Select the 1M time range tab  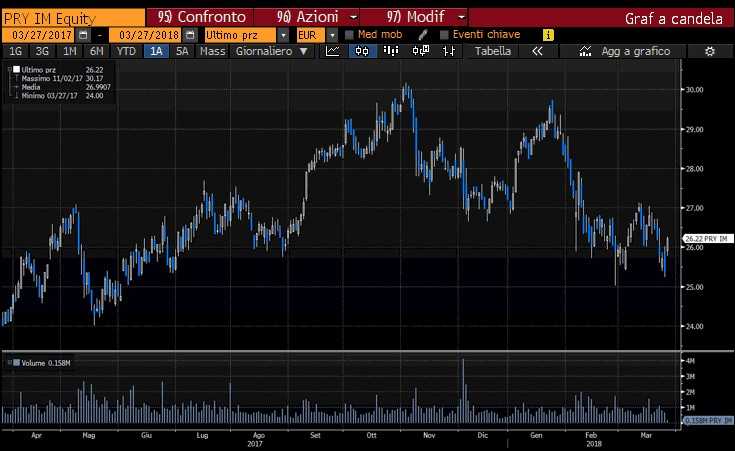tap(69, 51)
